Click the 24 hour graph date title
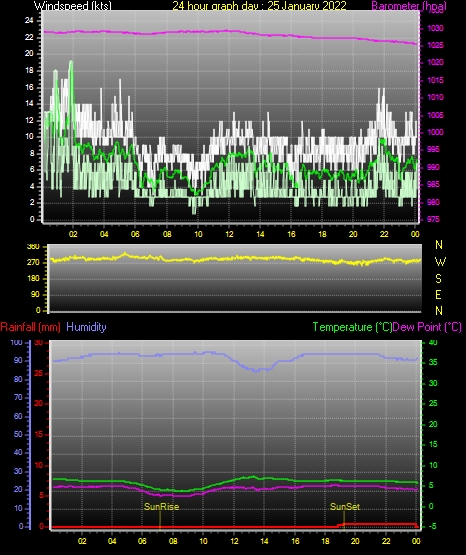The width and height of the screenshot is (466, 555). (259, 5)
